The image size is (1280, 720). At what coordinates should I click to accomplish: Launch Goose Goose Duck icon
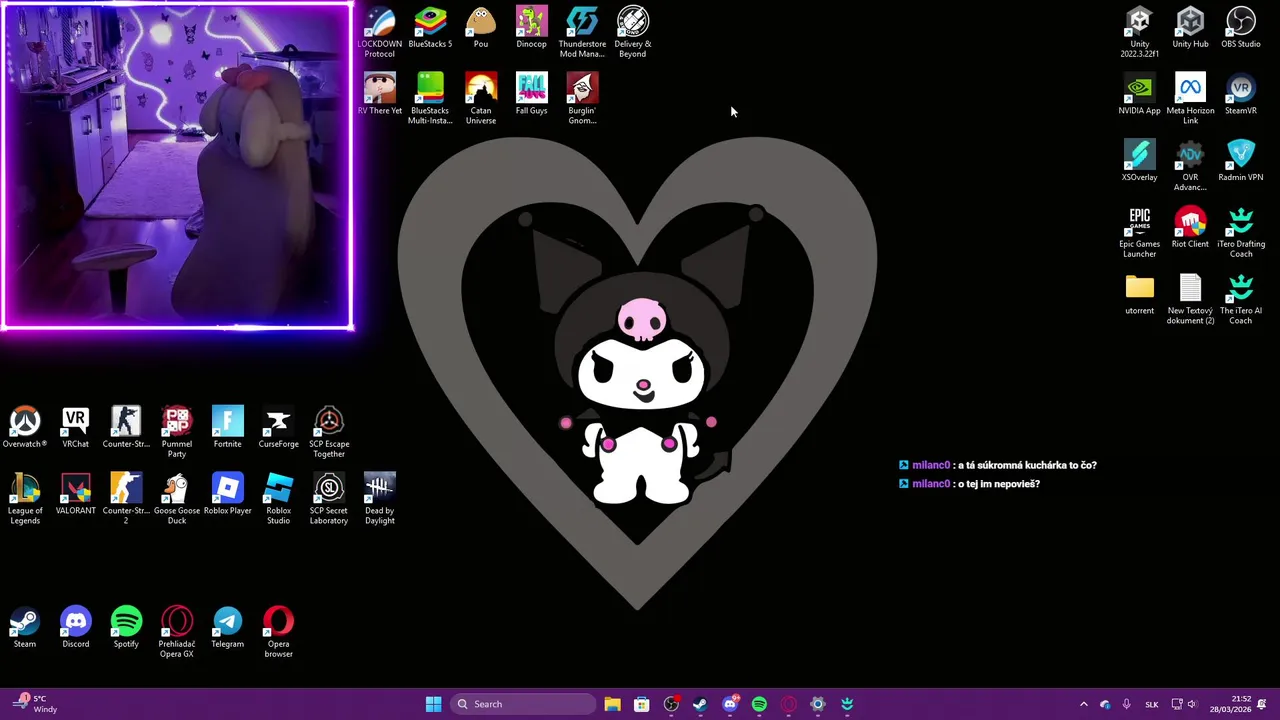(x=177, y=499)
